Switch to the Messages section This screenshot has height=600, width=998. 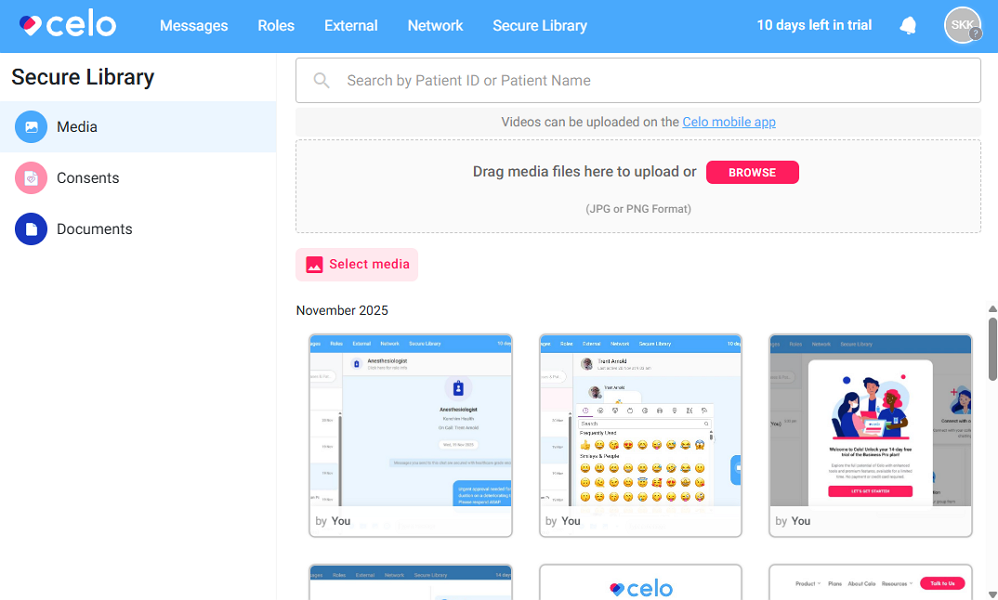point(194,25)
